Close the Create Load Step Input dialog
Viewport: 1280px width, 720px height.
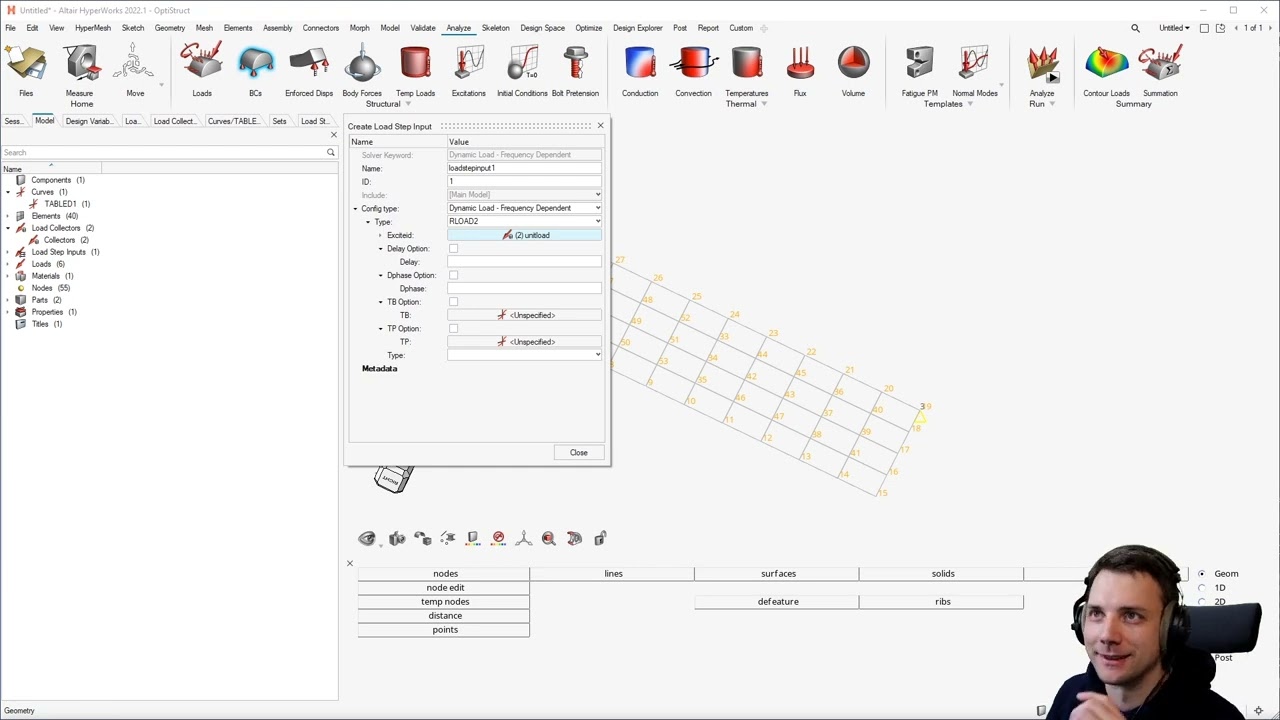point(600,126)
